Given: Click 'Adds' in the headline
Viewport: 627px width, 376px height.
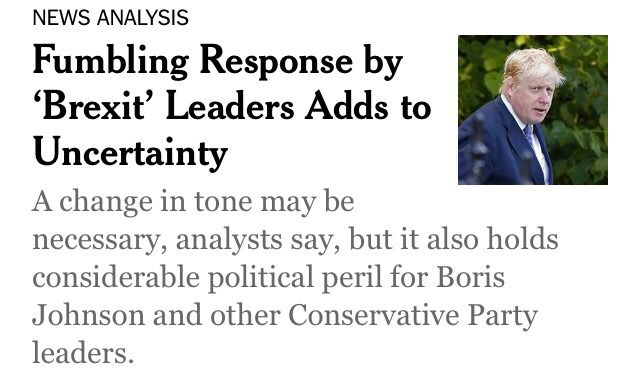Looking at the screenshot, I should pos(346,106).
